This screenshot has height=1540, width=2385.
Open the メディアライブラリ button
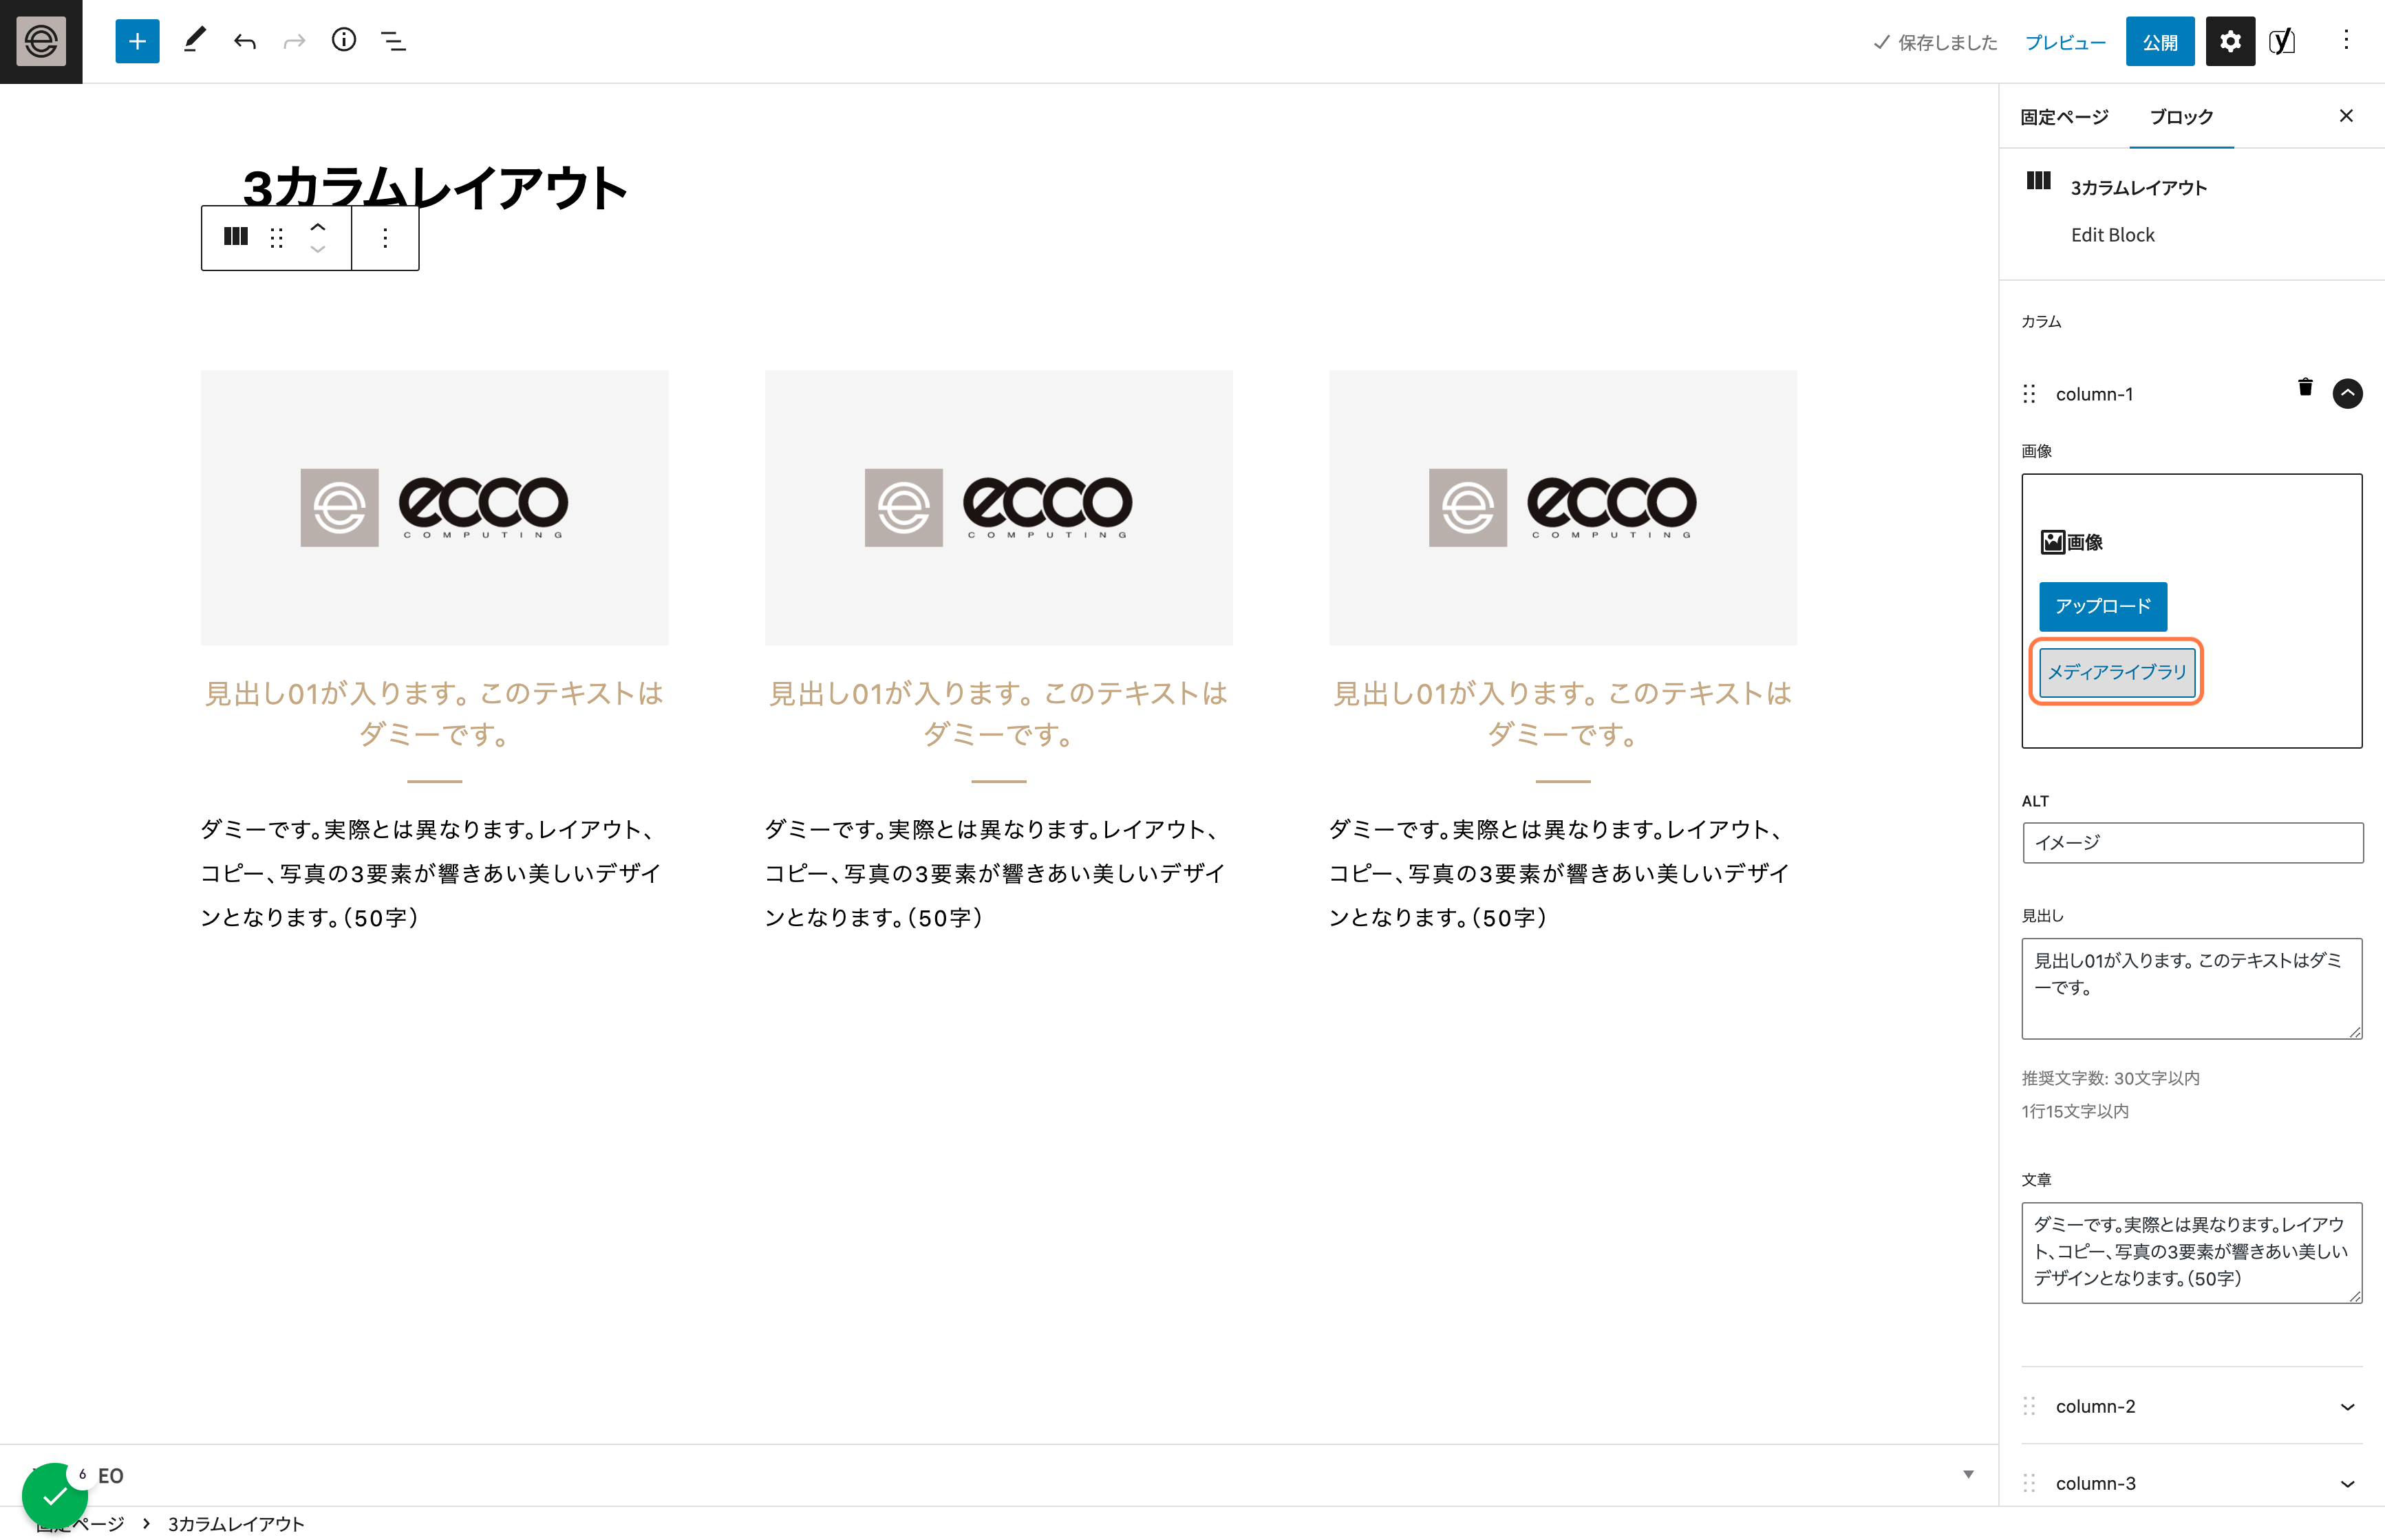point(2117,672)
